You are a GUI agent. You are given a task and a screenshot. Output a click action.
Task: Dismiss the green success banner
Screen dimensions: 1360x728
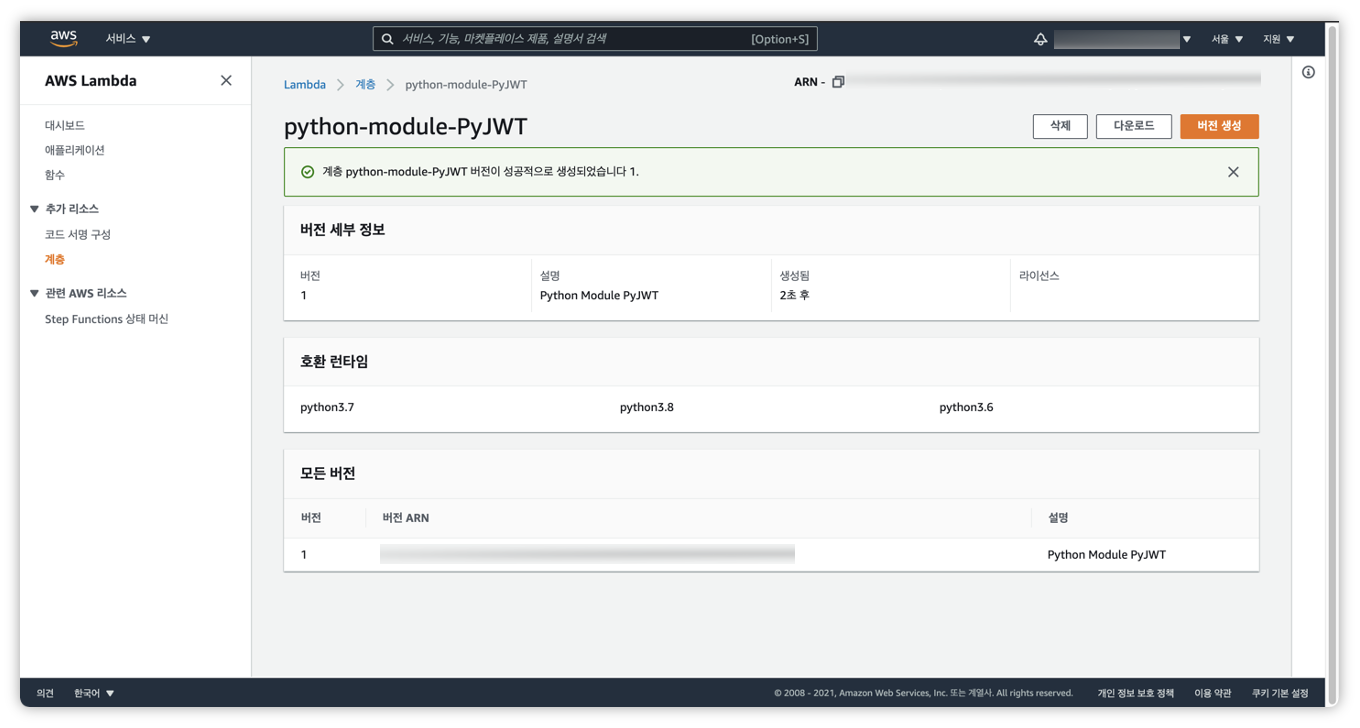1233,172
